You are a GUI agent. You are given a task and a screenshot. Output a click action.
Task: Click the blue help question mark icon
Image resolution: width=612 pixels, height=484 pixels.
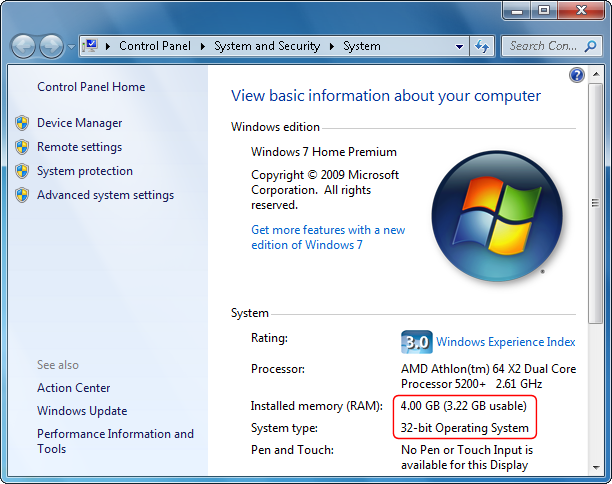[576, 75]
